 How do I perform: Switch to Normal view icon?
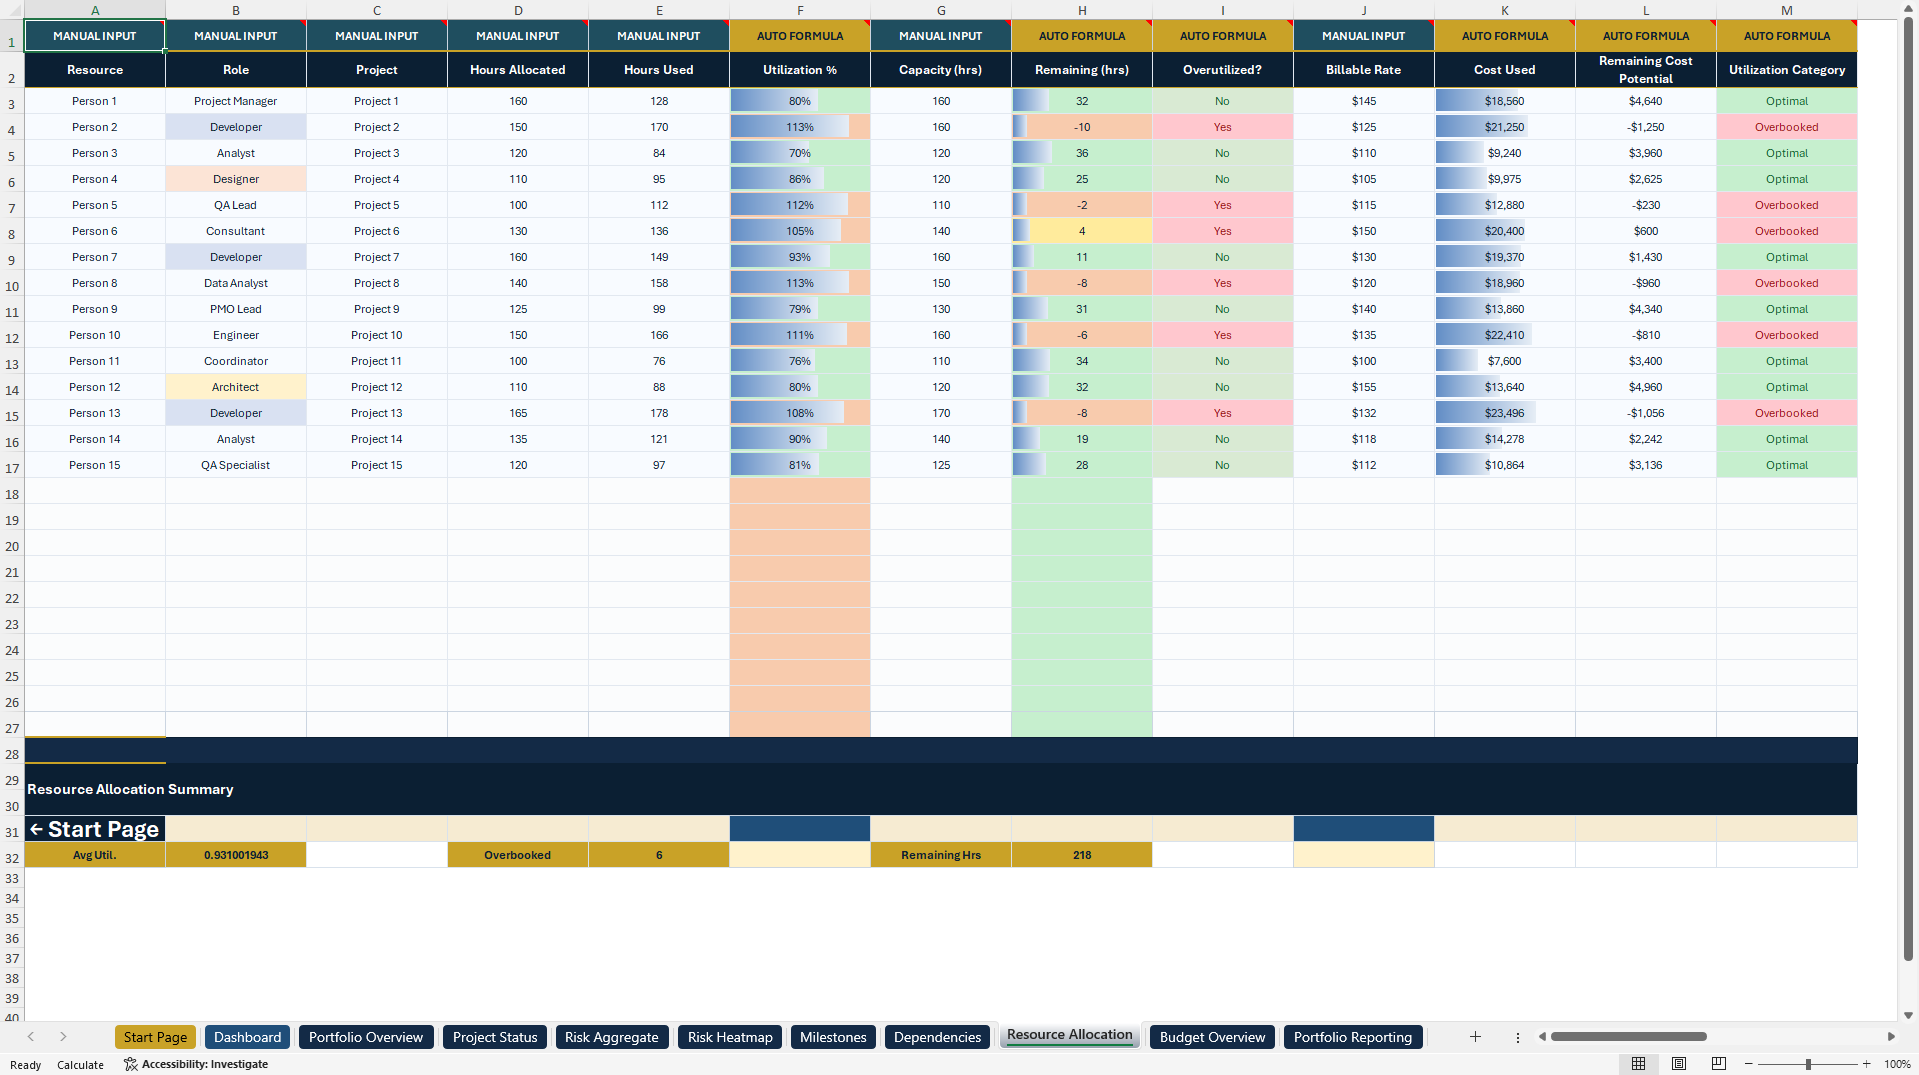pyautogui.click(x=1638, y=1064)
